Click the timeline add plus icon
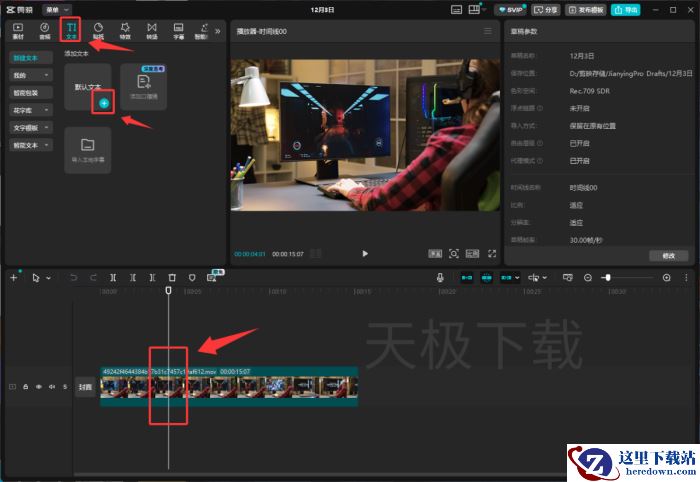700x482 pixels. [x=13, y=278]
